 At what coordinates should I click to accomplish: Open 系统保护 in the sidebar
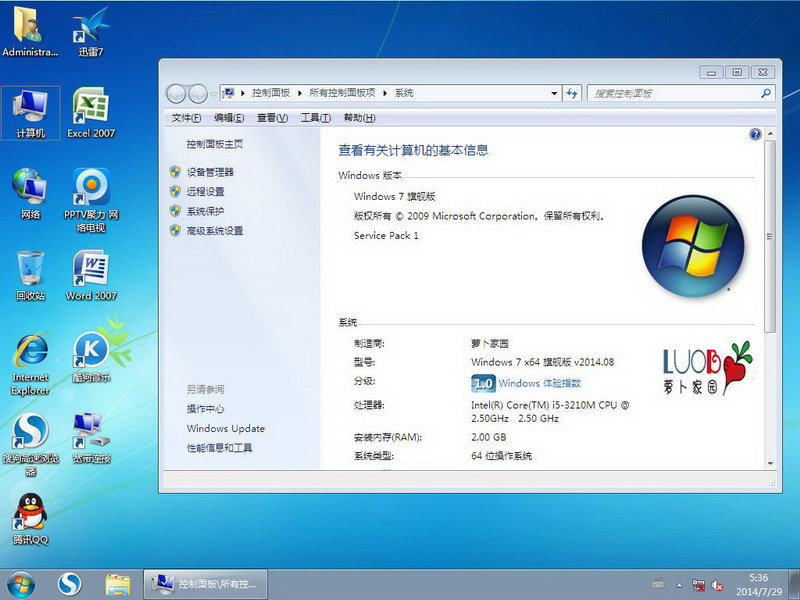coord(205,211)
